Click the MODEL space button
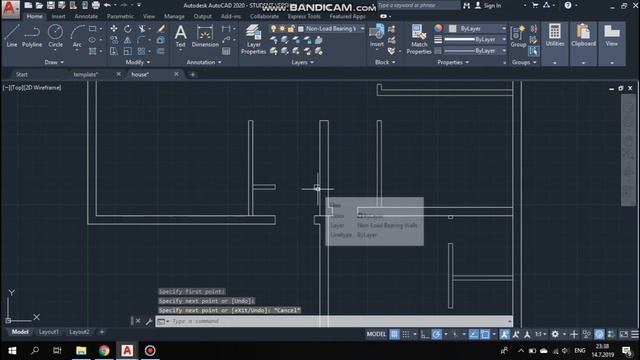The image size is (640, 360). (376, 334)
